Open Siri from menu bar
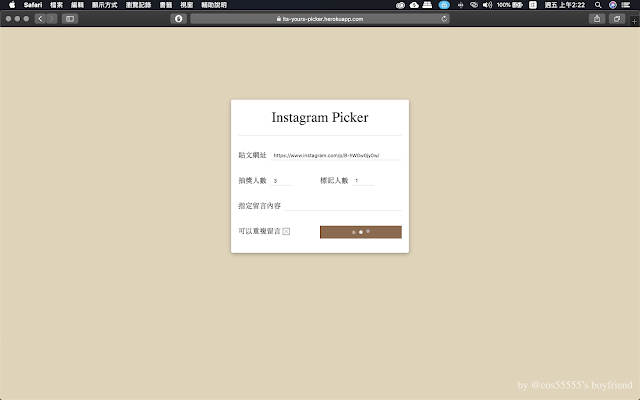 point(613,5)
